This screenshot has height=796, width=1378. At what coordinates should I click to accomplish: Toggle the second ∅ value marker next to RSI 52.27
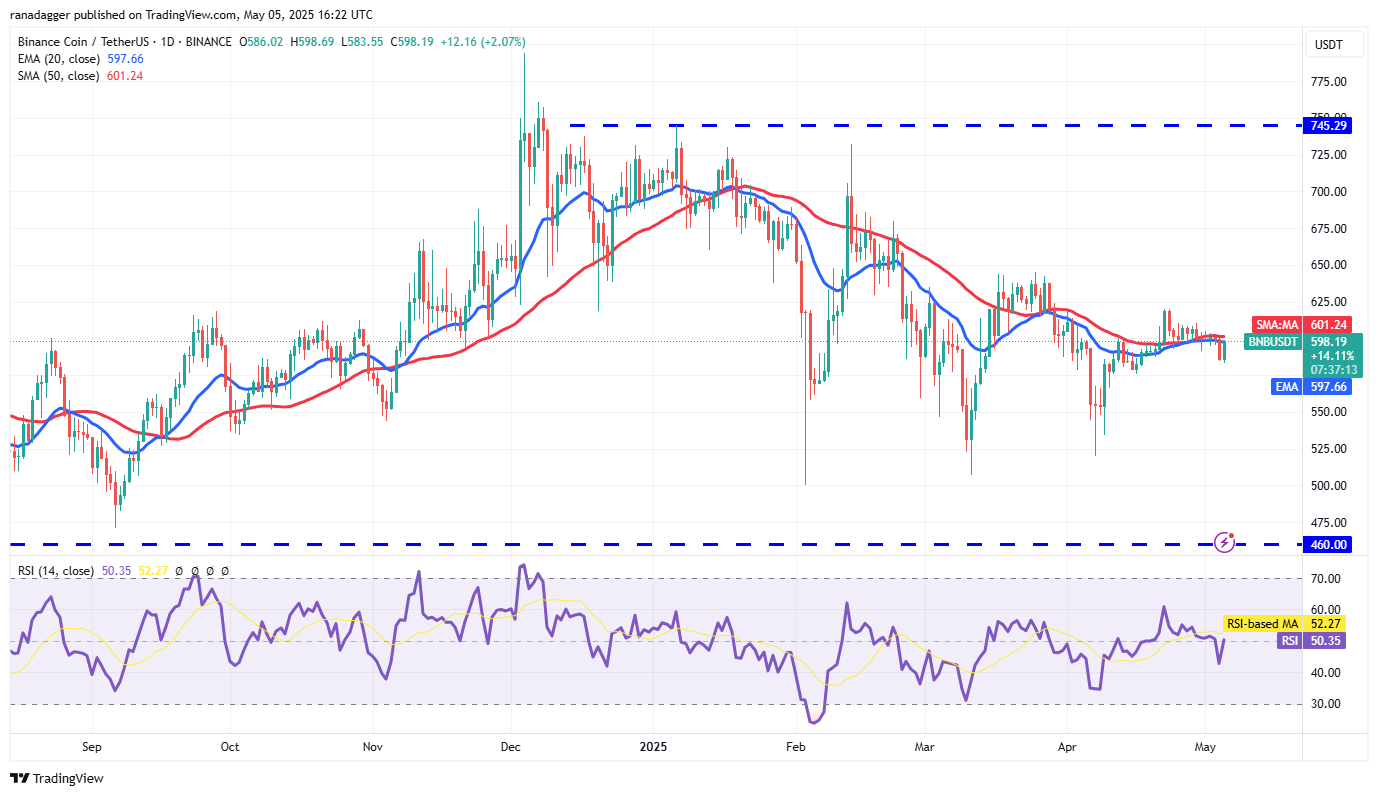[x=195, y=570]
